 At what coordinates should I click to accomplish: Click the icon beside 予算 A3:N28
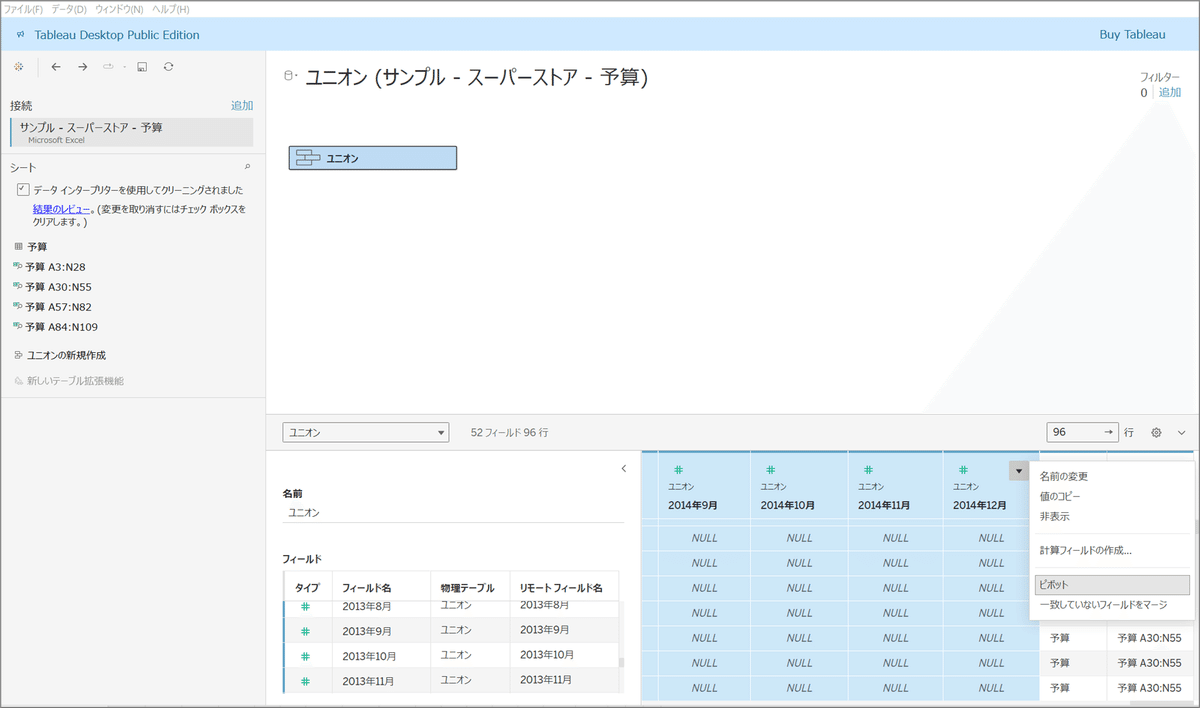pos(18,266)
